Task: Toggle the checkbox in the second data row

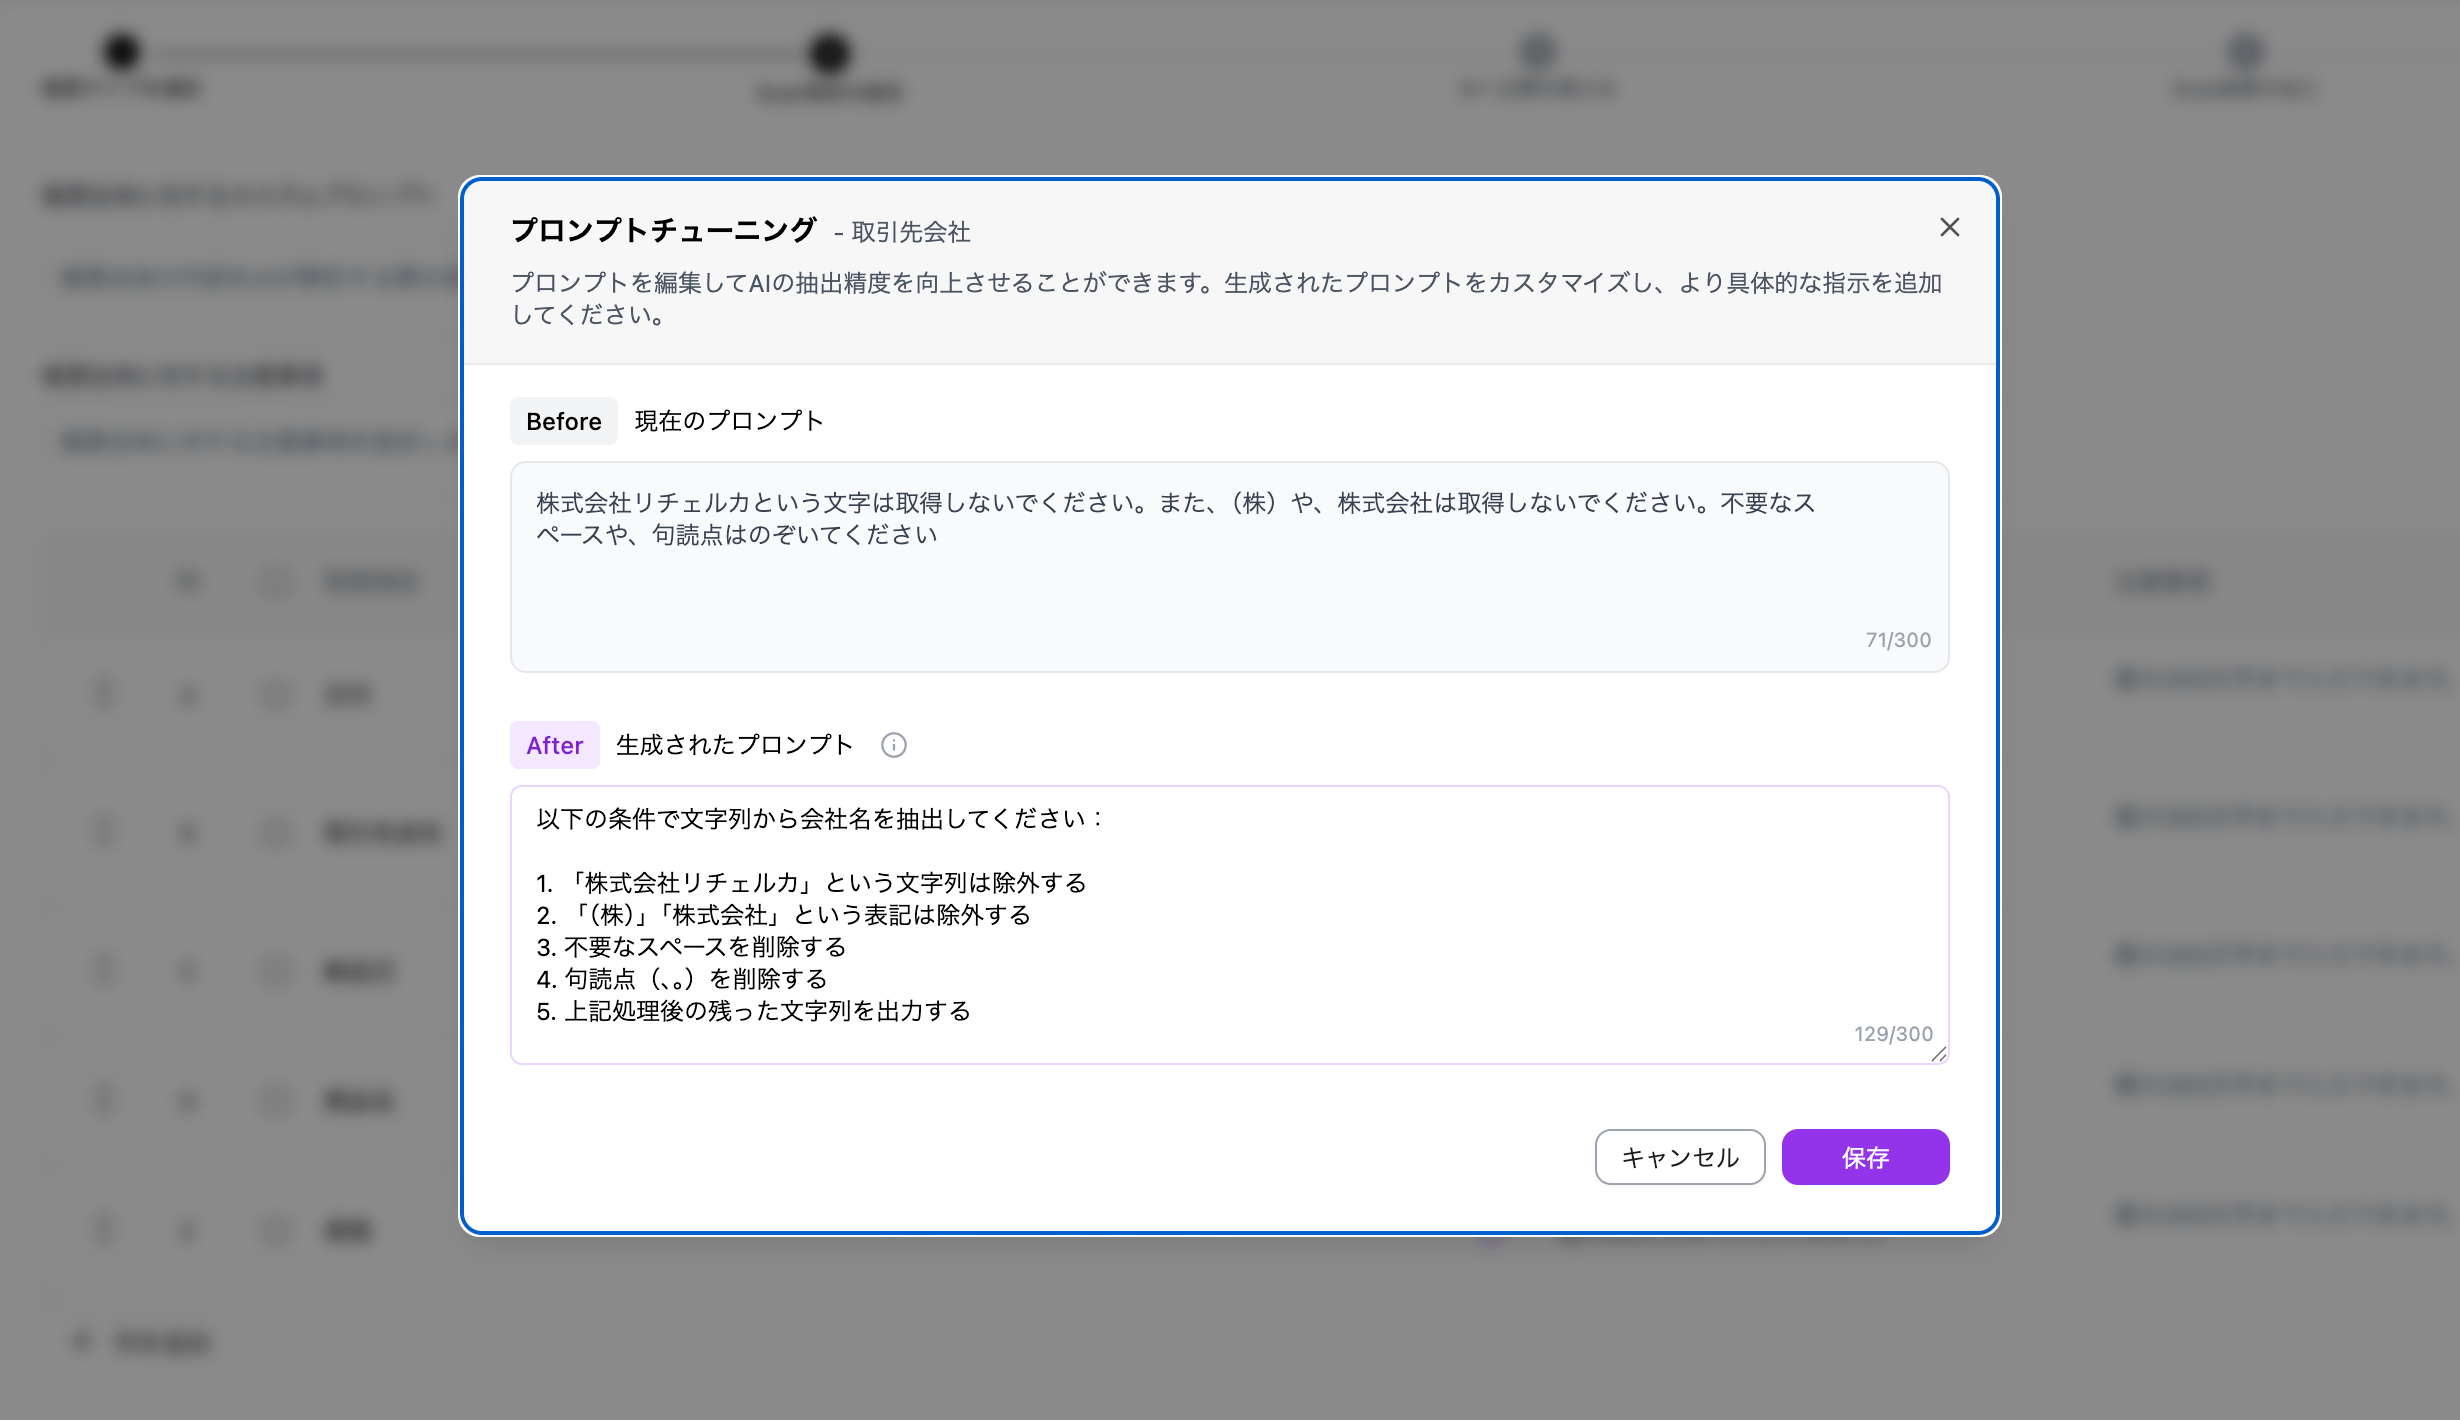Action: (275, 831)
